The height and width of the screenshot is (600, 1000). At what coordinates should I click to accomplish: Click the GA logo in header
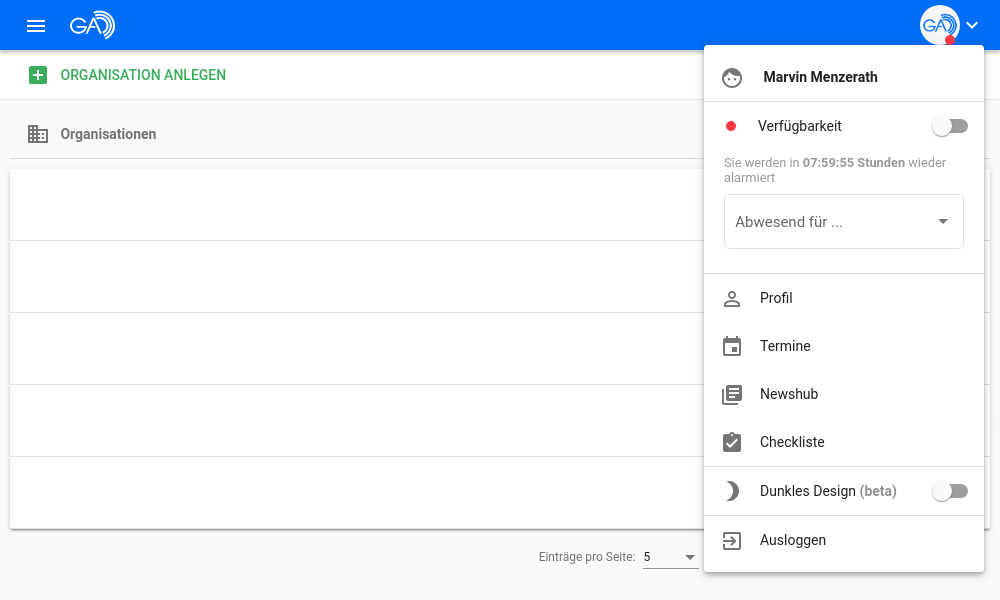tap(92, 26)
